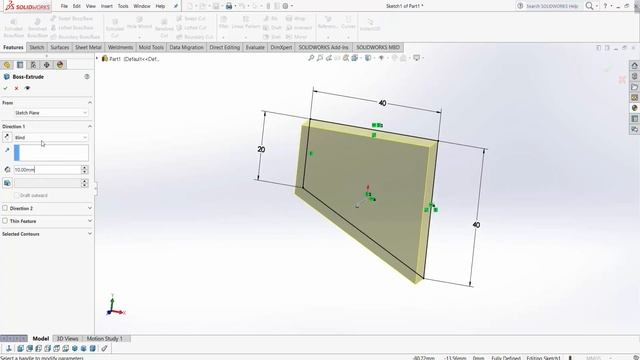
Task: Open the Tools menu
Action: [x=123, y=6]
